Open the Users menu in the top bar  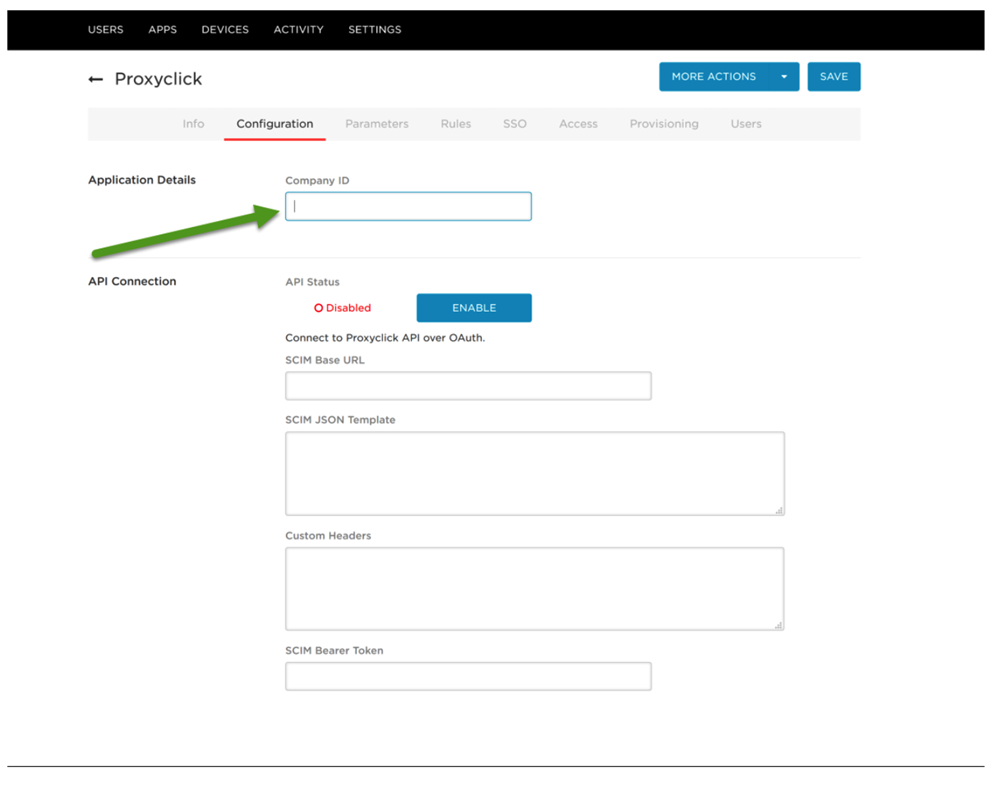pos(106,29)
